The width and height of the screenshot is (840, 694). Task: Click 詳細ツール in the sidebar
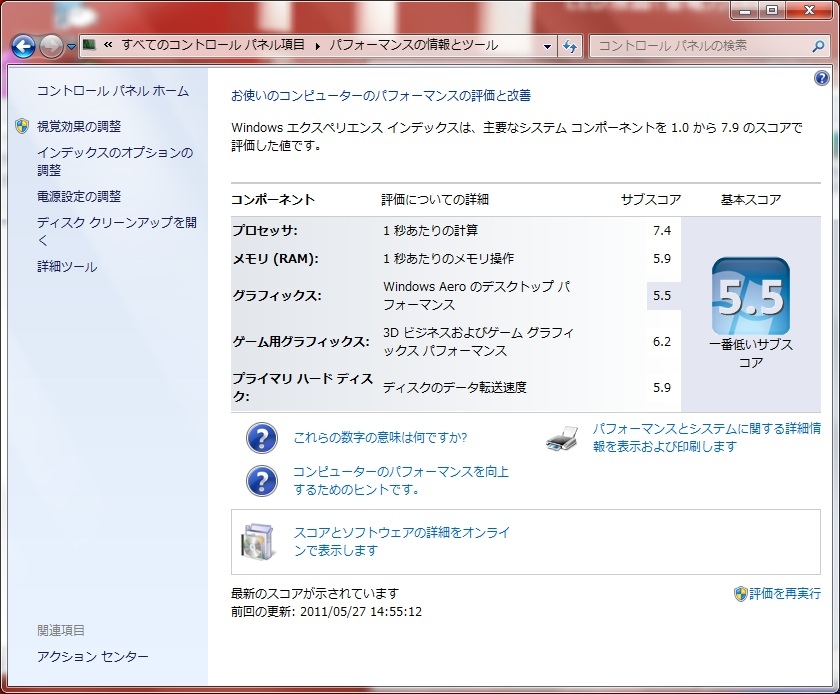67,267
